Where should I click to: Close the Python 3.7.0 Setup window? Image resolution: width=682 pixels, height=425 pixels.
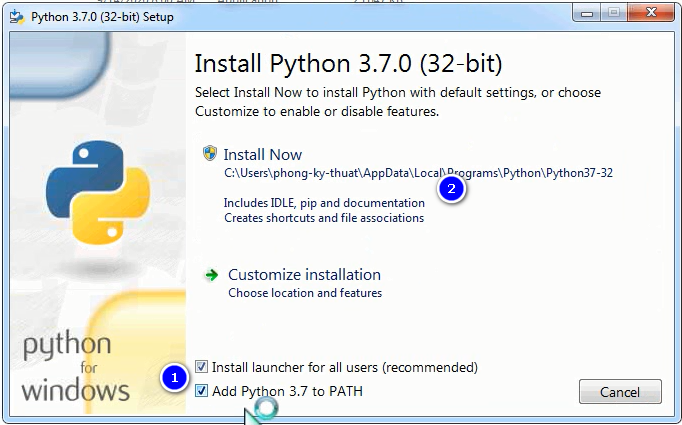coord(651,13)
